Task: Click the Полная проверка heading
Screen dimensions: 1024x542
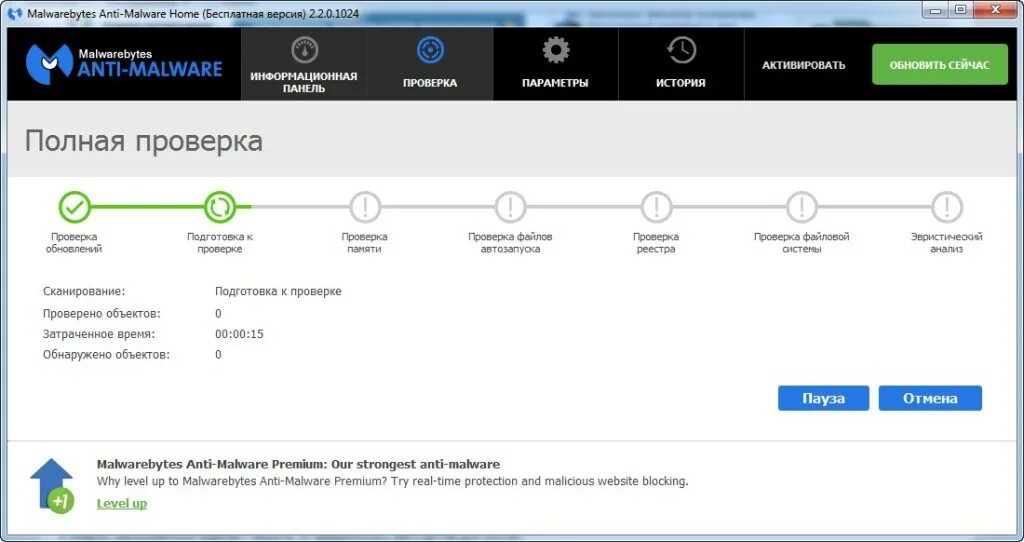Action: click(x=144, y=141)
